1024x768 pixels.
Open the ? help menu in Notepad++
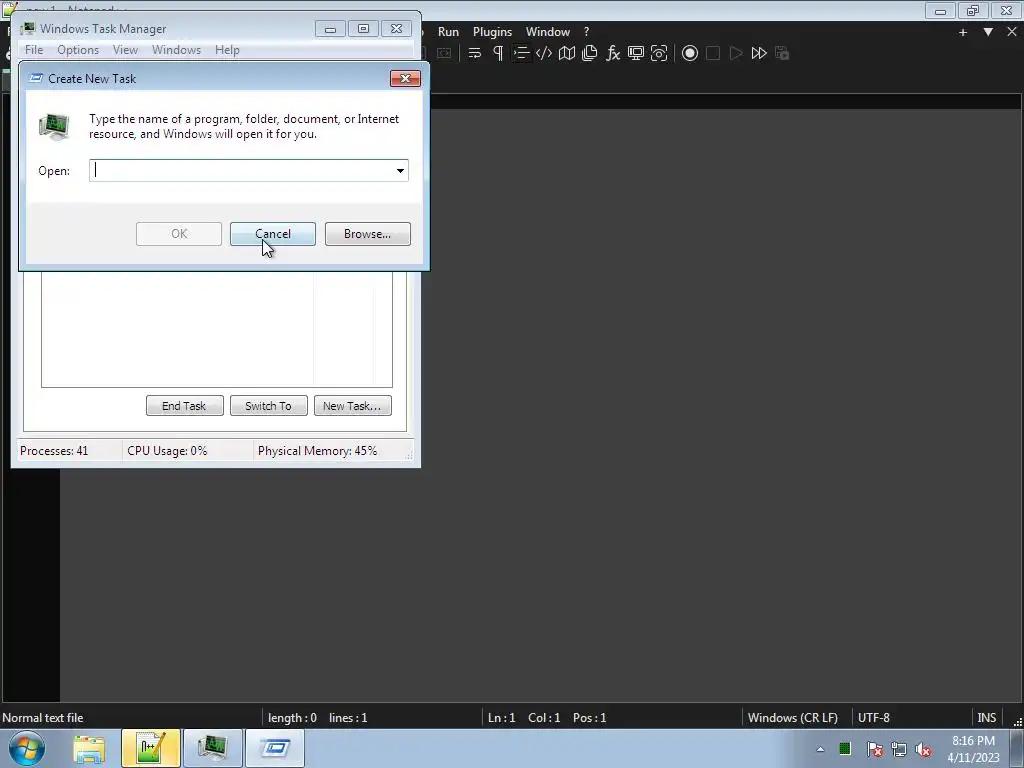point(586,32)
